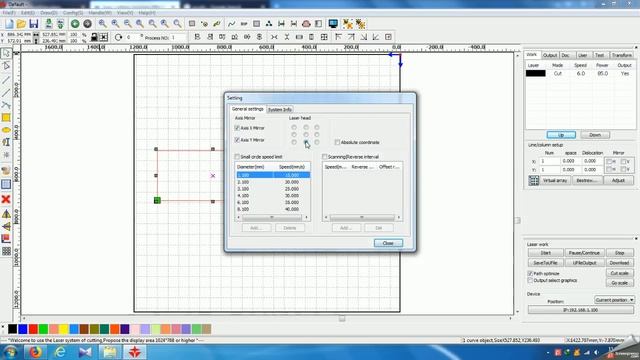The height and width of the screenshot is (360, 640).
Task: Click the New file icon
Action: click(x=9, y=24)
